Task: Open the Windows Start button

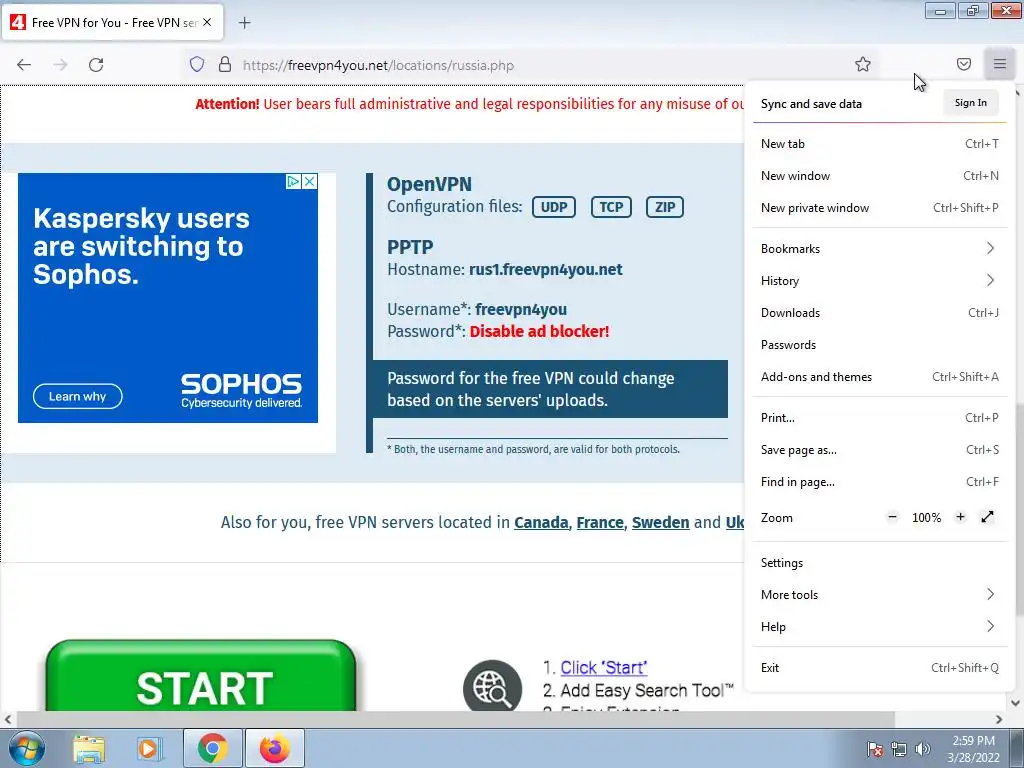Action: click(26, 748)
